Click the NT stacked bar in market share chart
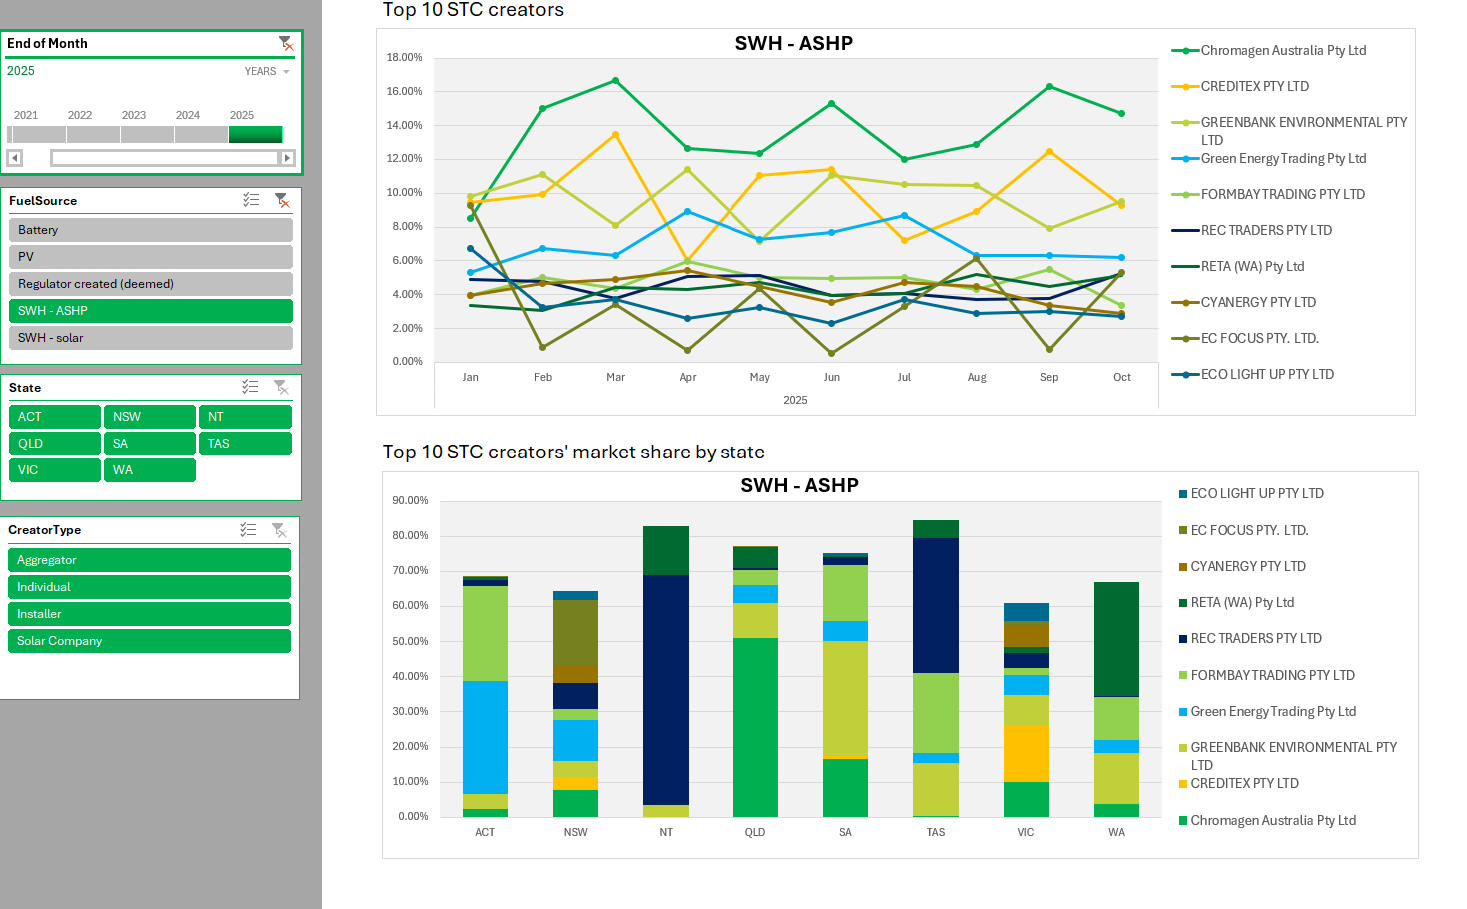 point(666,671)
